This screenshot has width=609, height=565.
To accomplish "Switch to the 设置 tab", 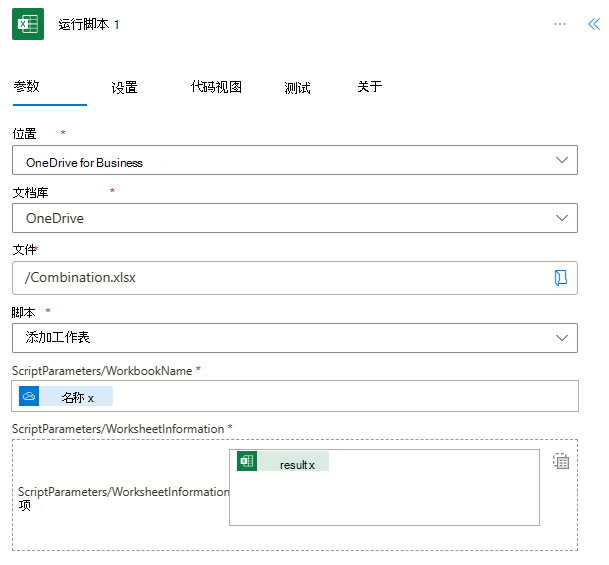I will 124,87.
